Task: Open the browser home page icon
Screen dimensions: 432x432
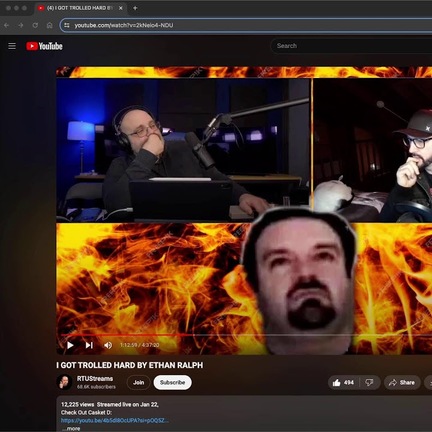Action: tap(49, 25)
